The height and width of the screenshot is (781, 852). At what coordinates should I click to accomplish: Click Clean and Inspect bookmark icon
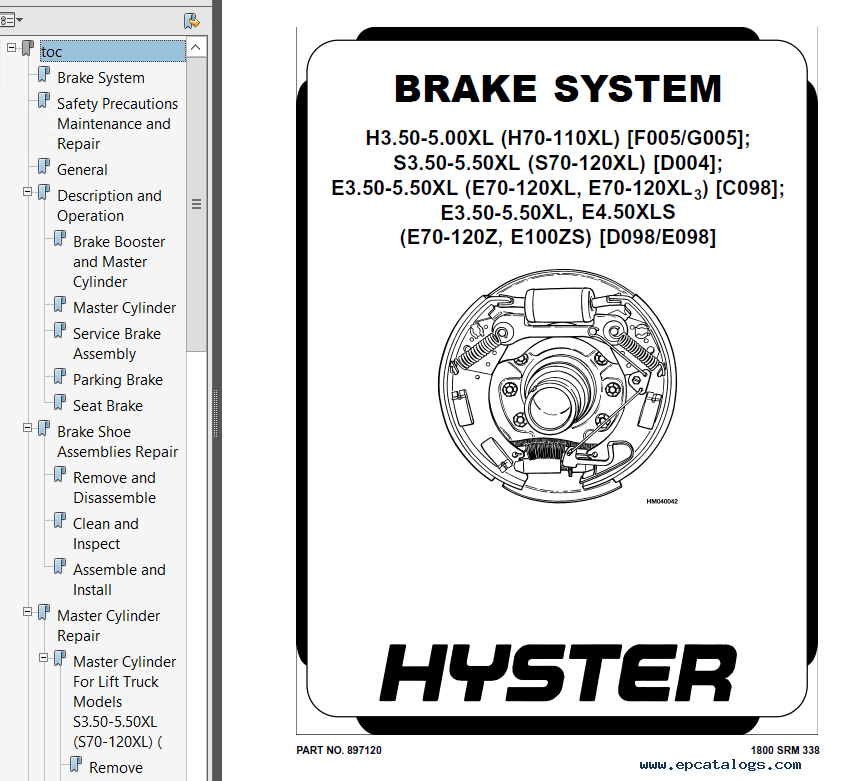(60, 521)
